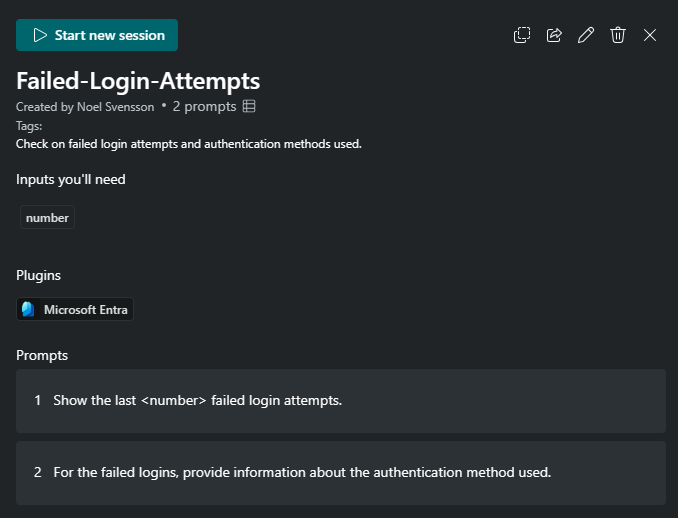Edit the promptbook using the pencil icon
Image resolution: width=678 pixels, height=518 pixels.
click(x=586, y=35)
